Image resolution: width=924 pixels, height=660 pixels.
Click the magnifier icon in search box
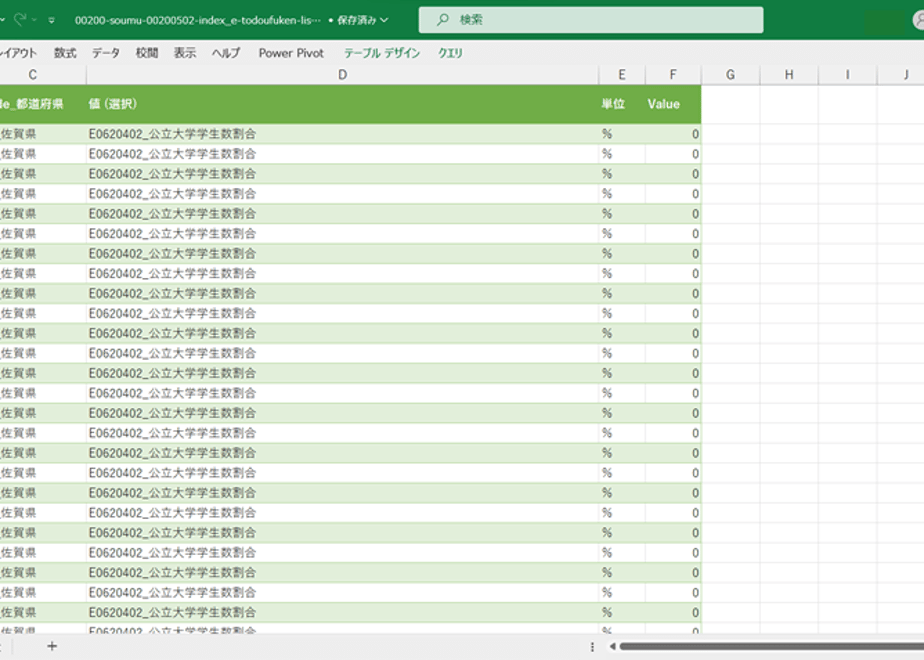click(x=443, y=19)
